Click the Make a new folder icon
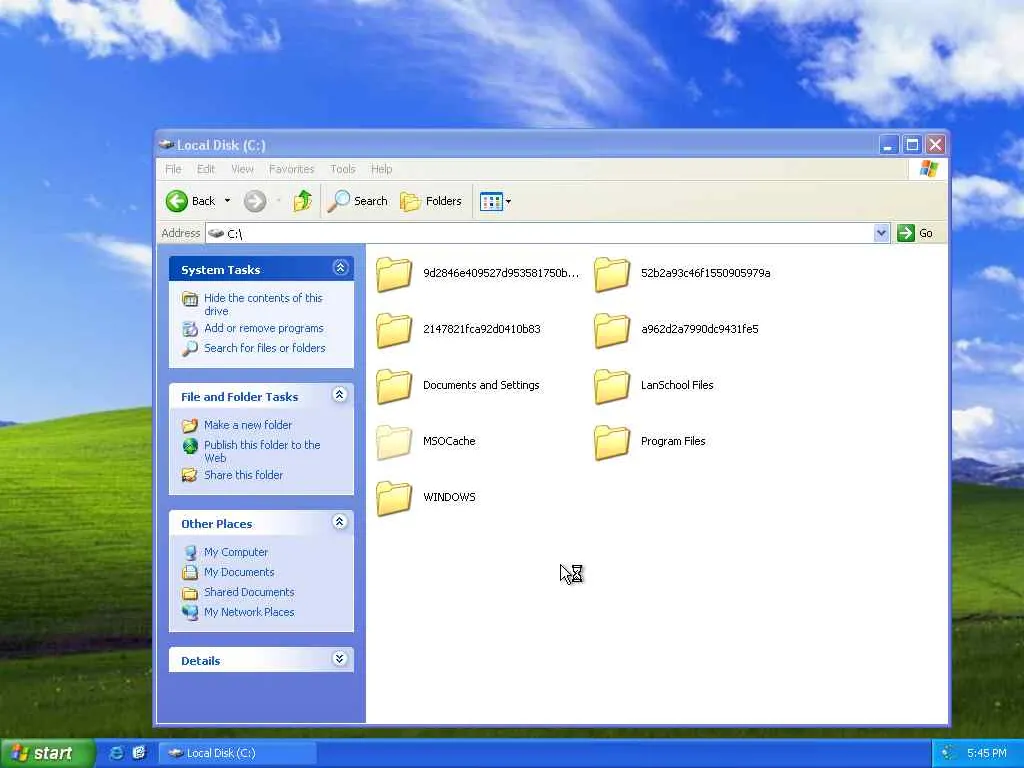The height and width of the screenshot is (768, 1024). 190,426
